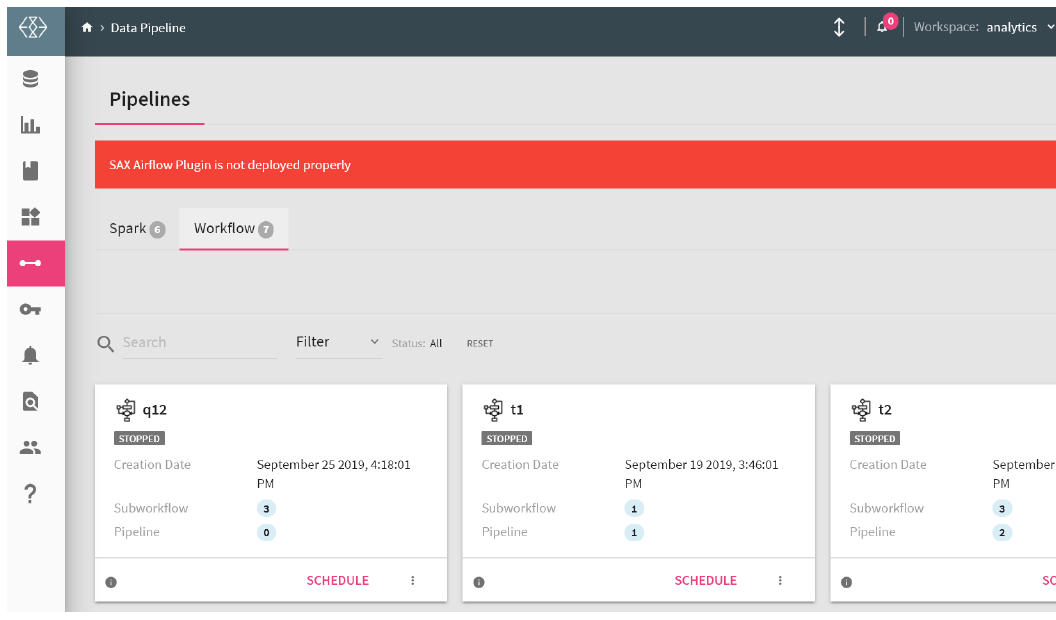Click SCHEDULE on the q12 workflow
Screen dimensions: 1056x620
[x=337, y=580]
